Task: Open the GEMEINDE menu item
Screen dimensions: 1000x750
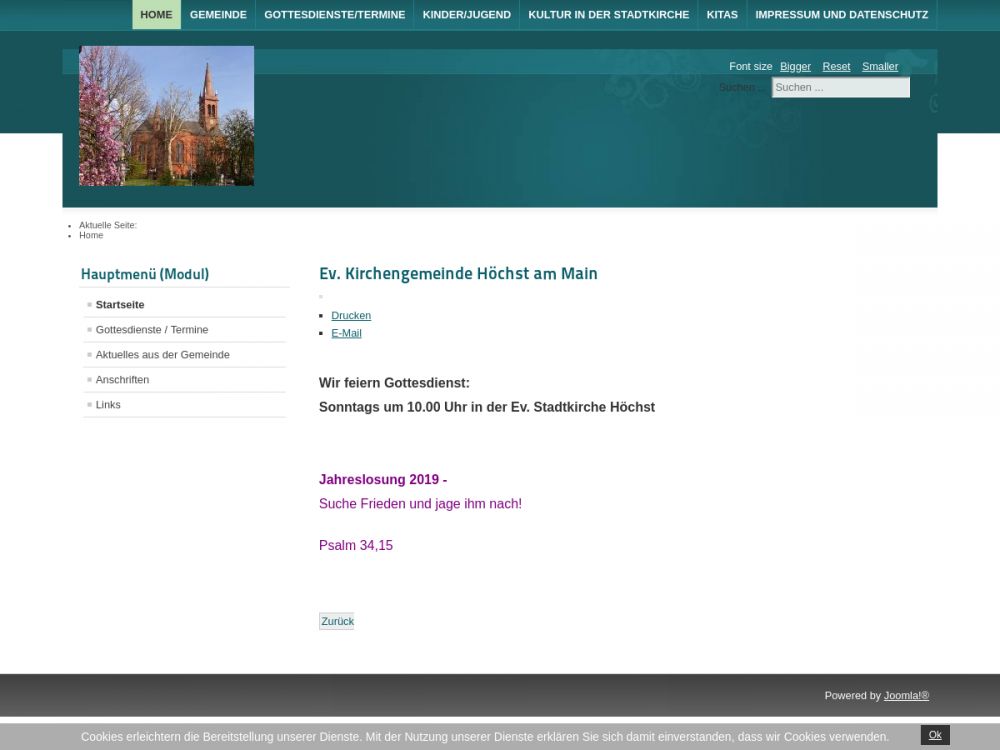Action: pos(218,15)
